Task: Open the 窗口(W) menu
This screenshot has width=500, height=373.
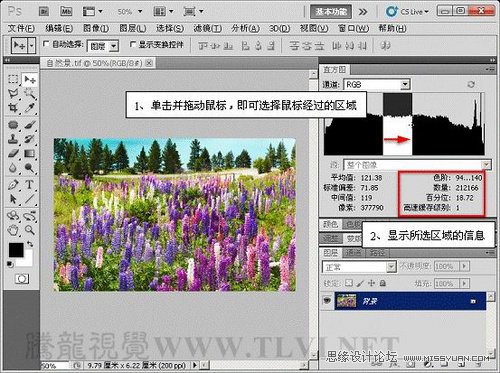Action: click(x=353, y=29)
